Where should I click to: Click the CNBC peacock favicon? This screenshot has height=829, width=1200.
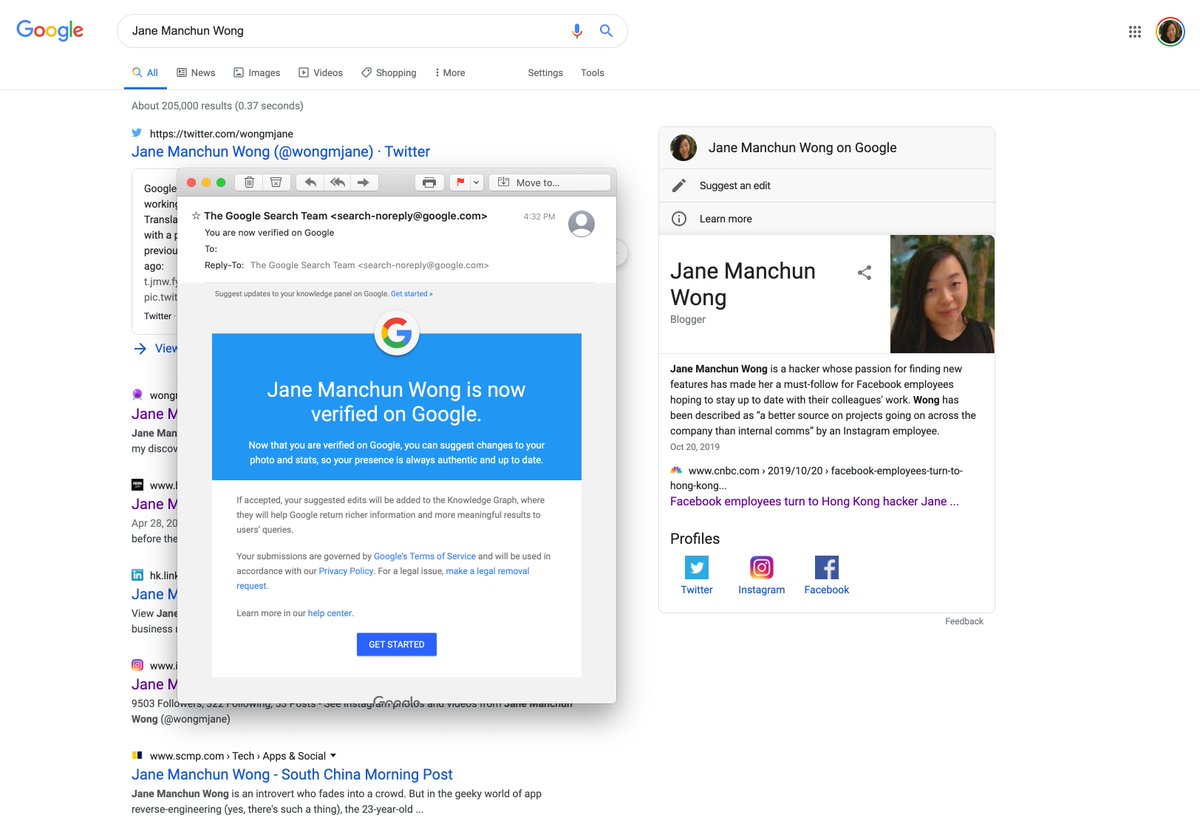click(677, 471)
